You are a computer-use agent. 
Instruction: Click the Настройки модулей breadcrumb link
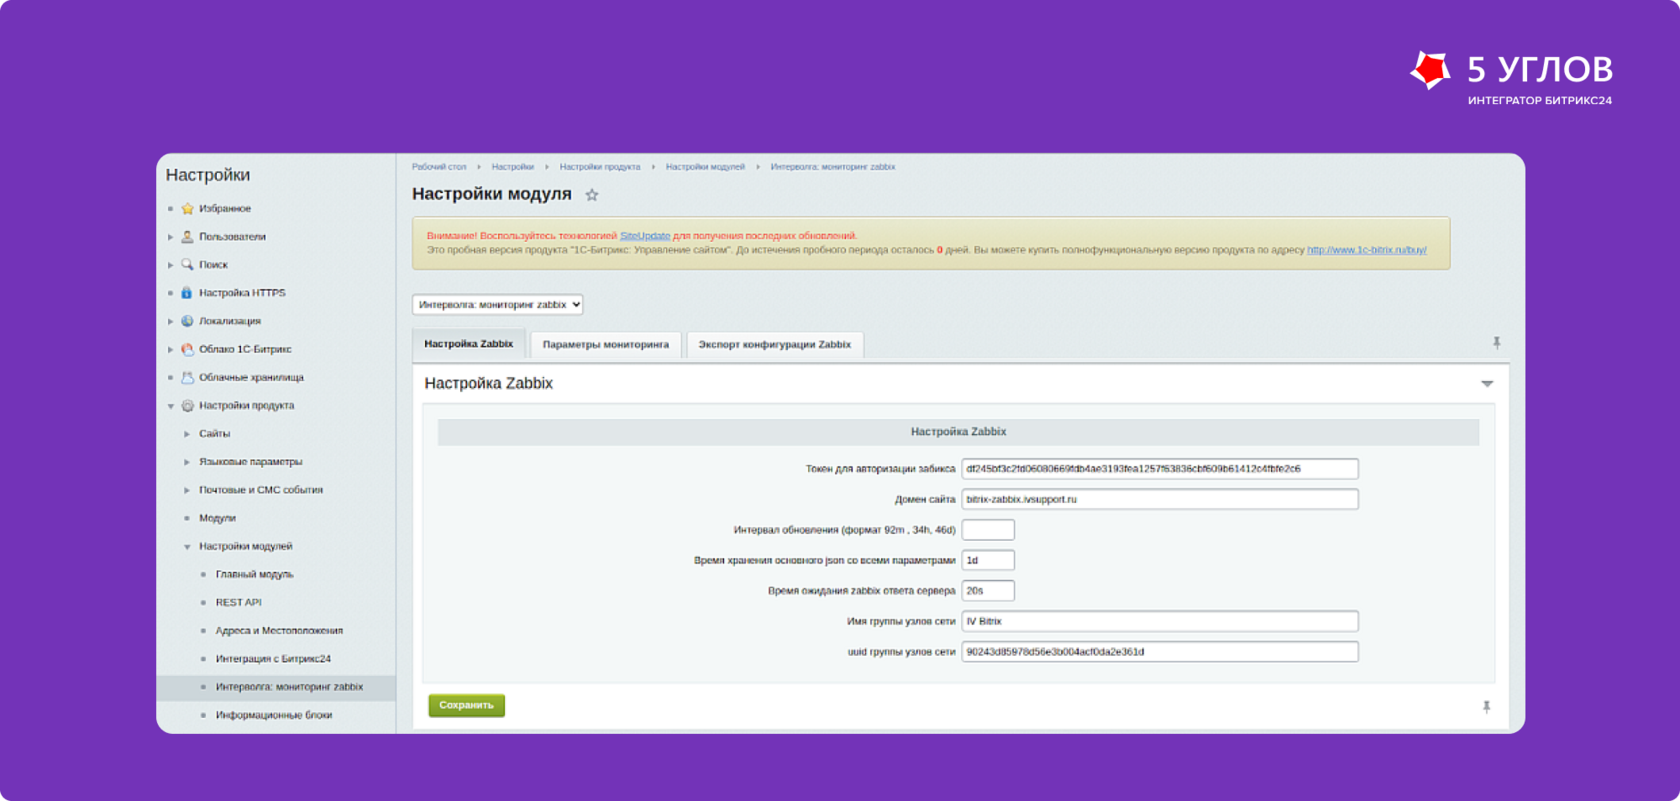coord(705,167)
